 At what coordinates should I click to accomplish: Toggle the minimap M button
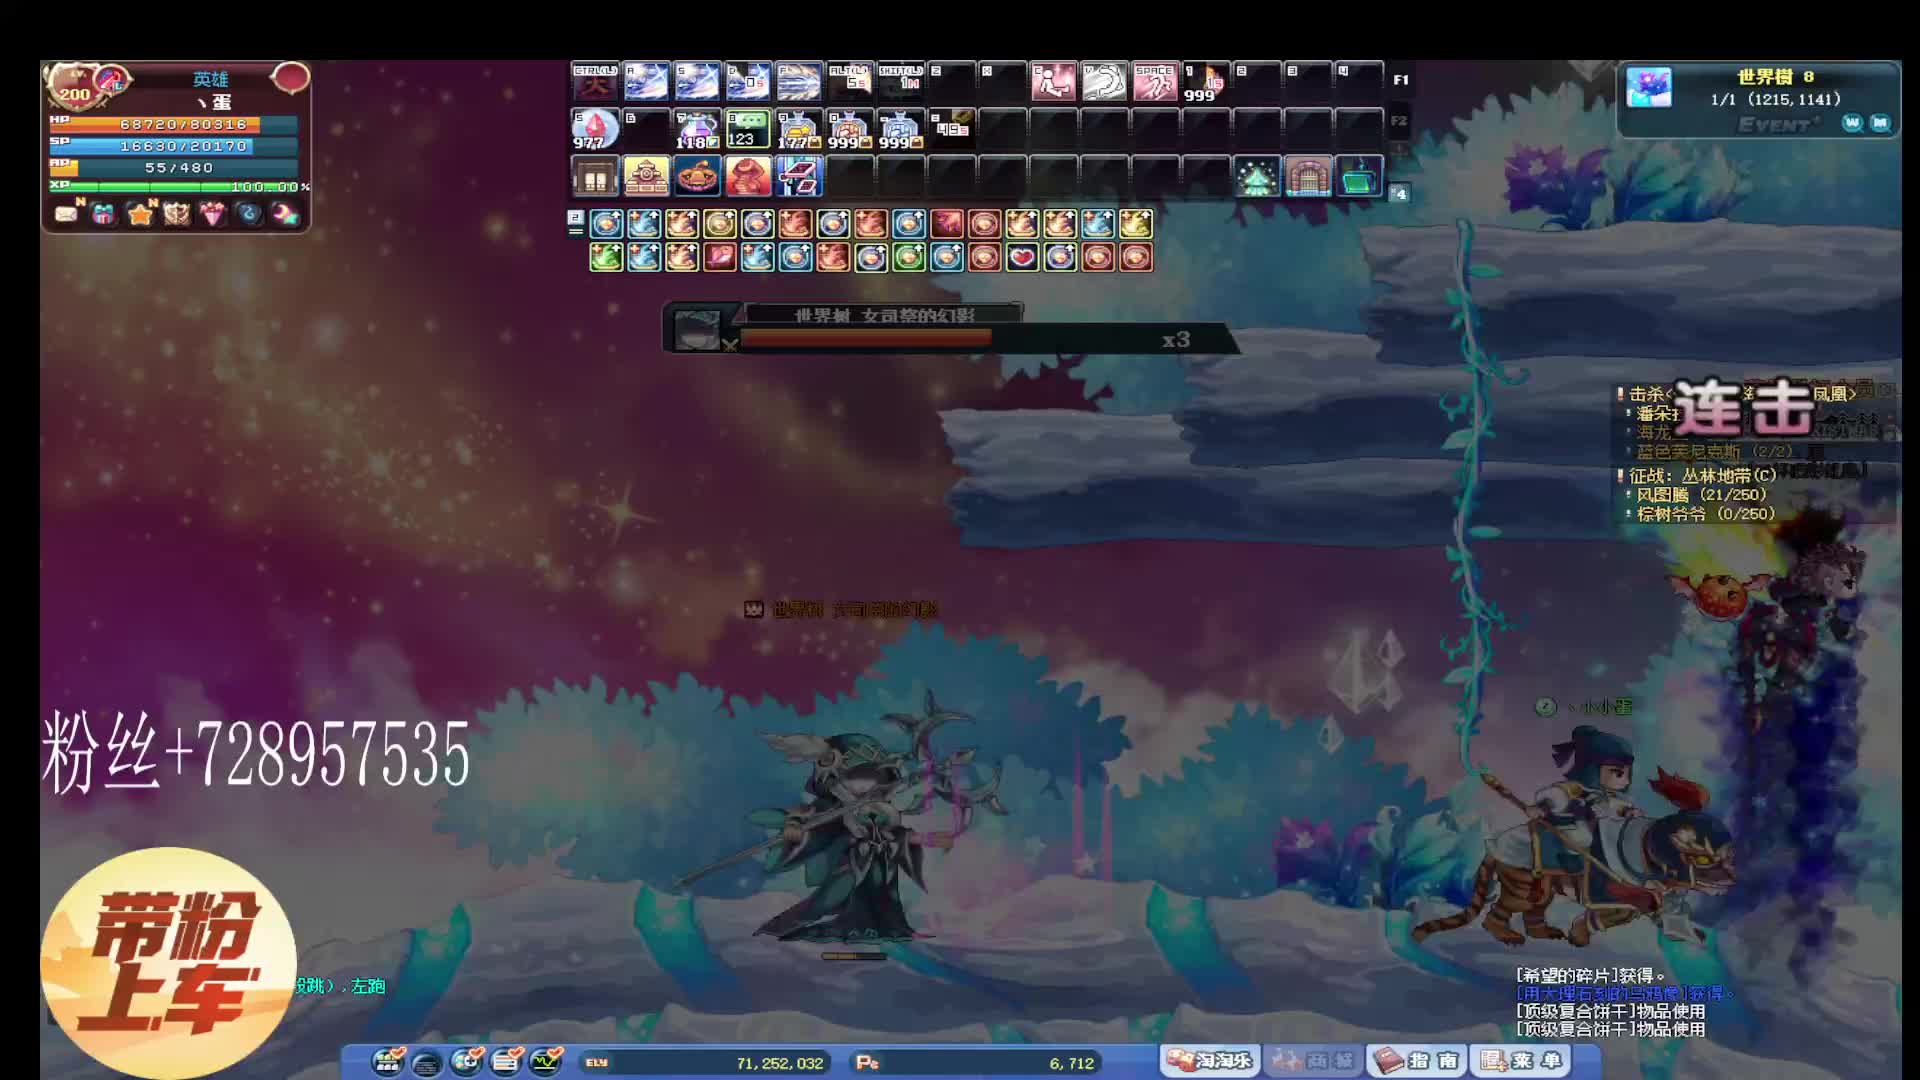coord(1880,123)
